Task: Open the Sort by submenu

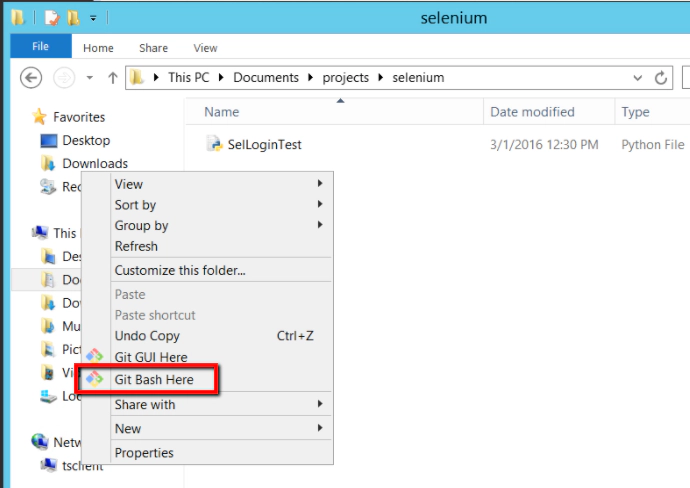Action: [221, 205]
